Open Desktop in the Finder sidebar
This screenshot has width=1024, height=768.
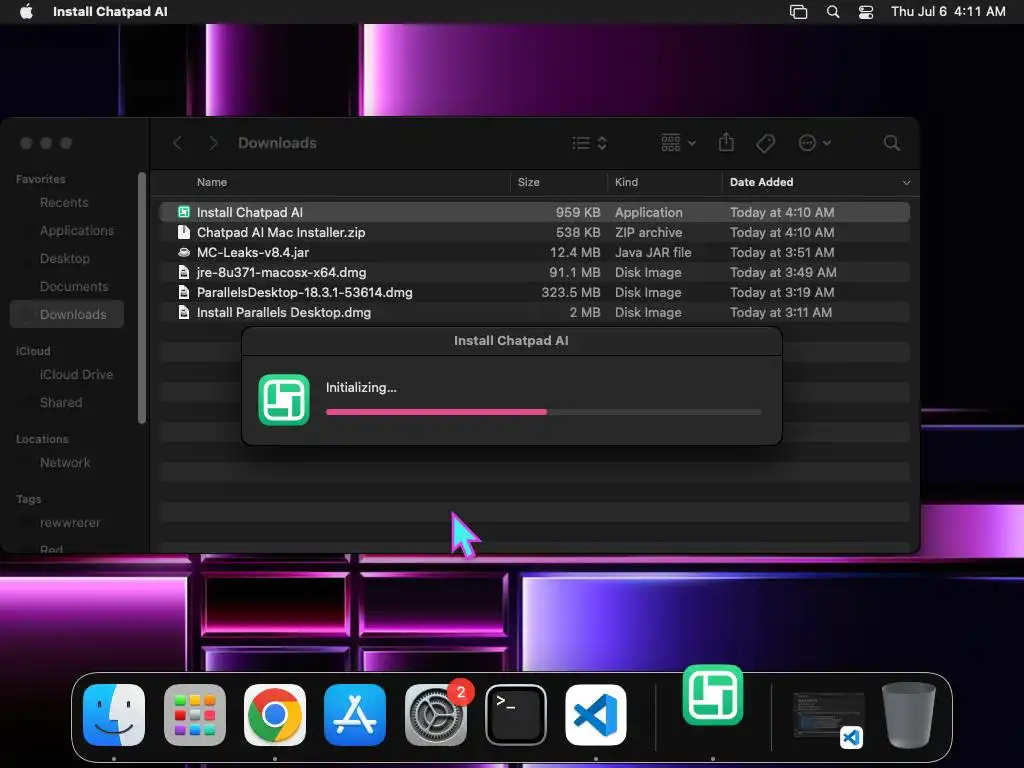[65, 259]
